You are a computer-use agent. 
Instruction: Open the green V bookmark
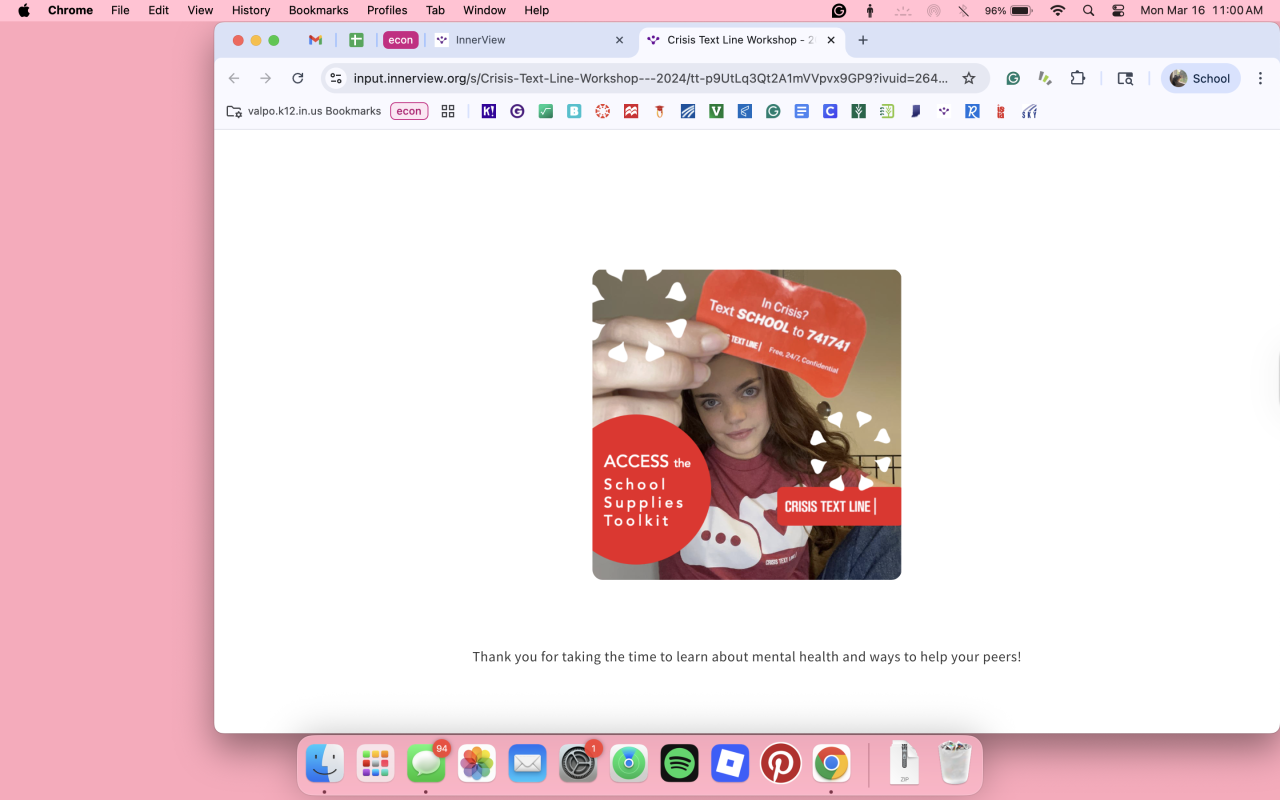point(716,111)
